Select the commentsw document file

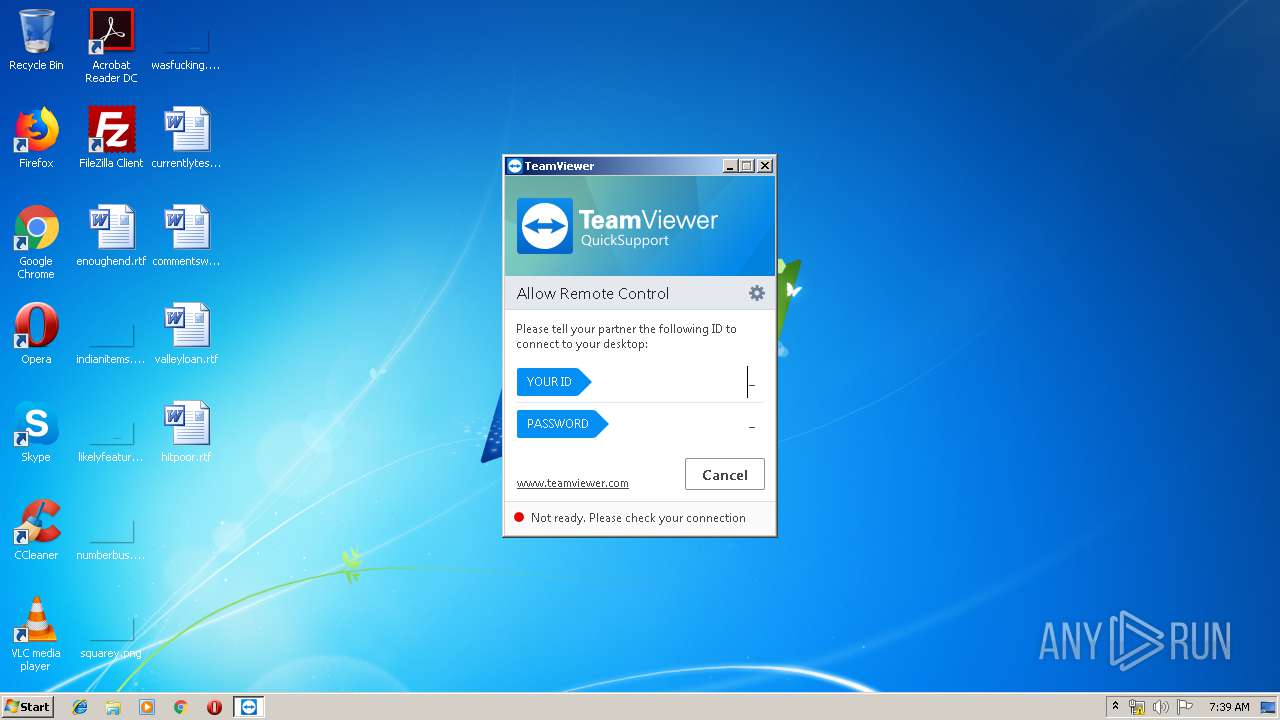pyautogui.click(x=186, y=236)
